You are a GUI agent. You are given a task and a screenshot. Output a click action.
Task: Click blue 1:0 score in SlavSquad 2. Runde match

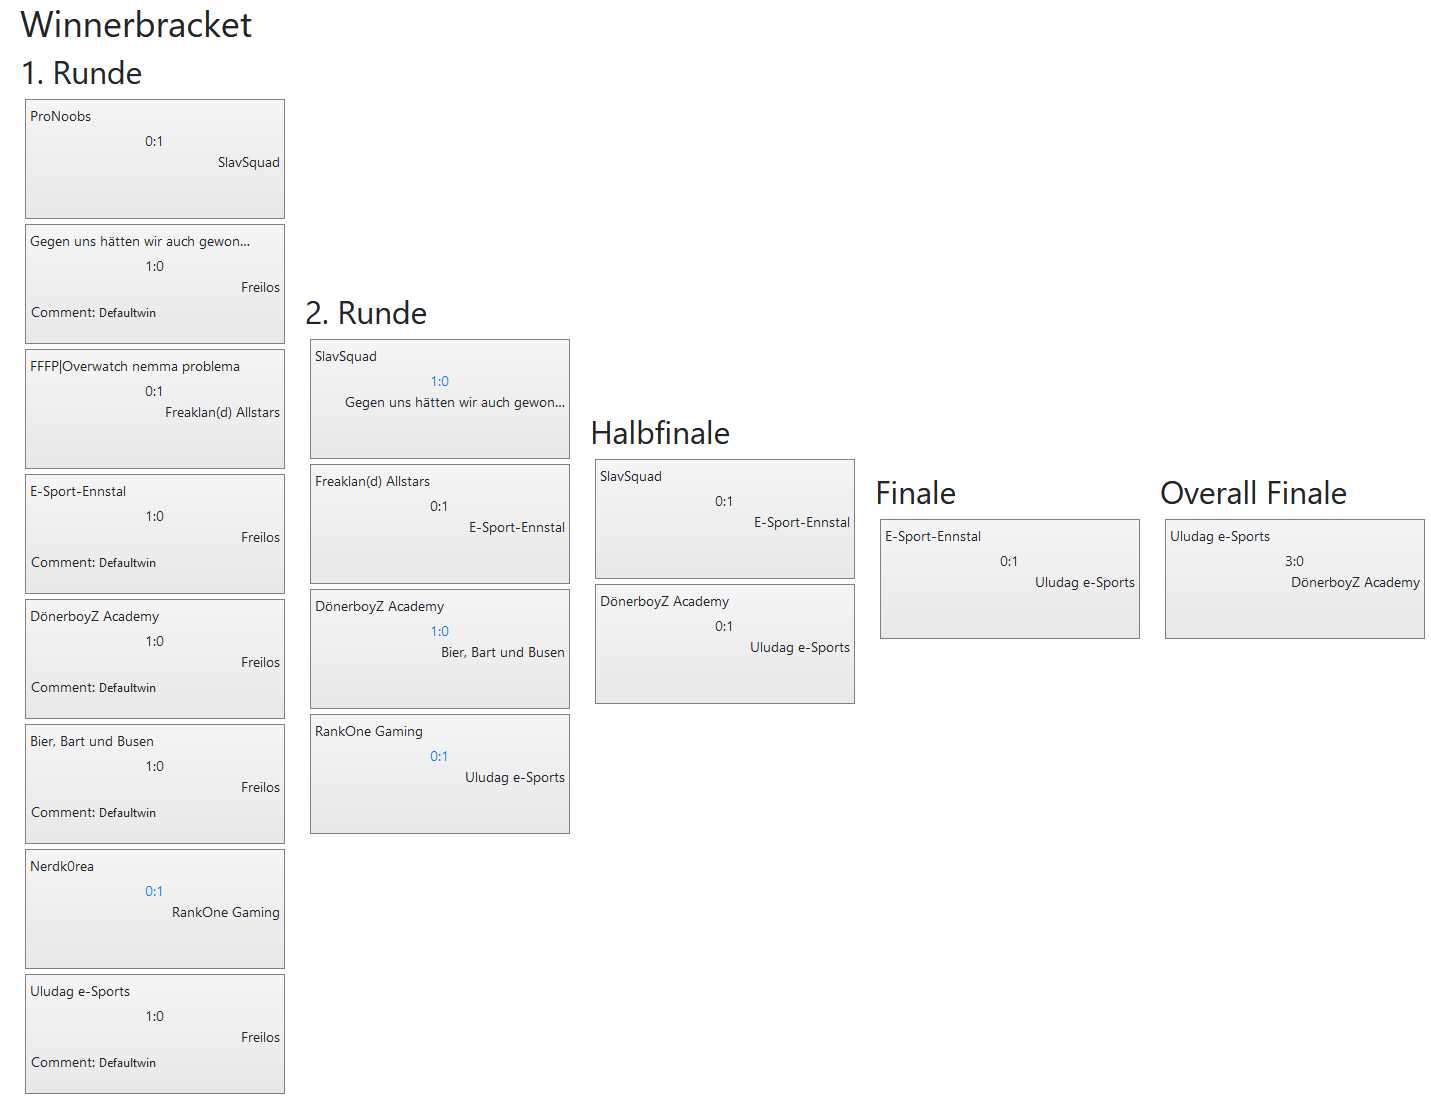coord(440,381)
